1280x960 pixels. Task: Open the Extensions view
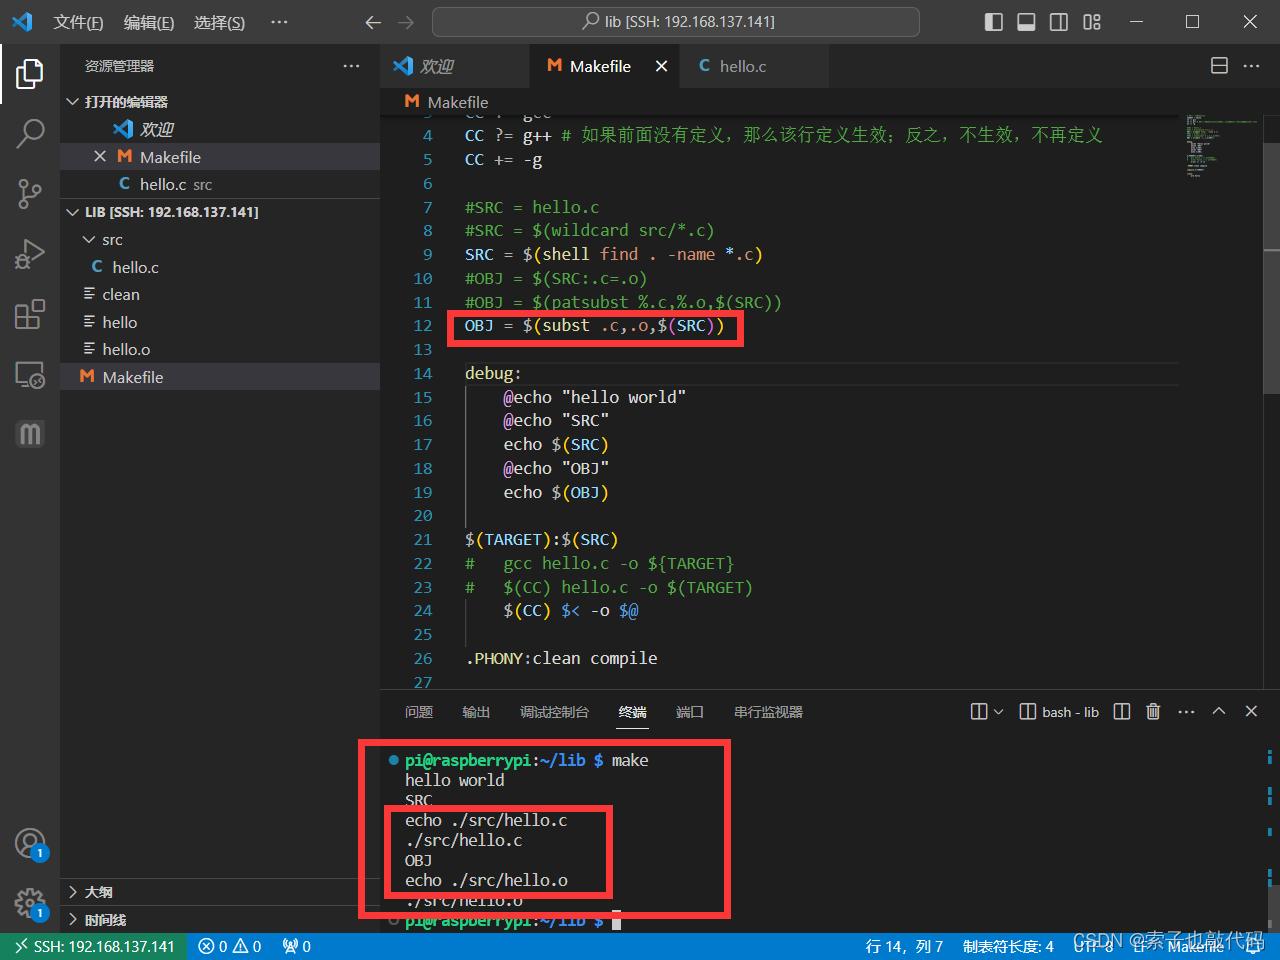pos(30,314)
